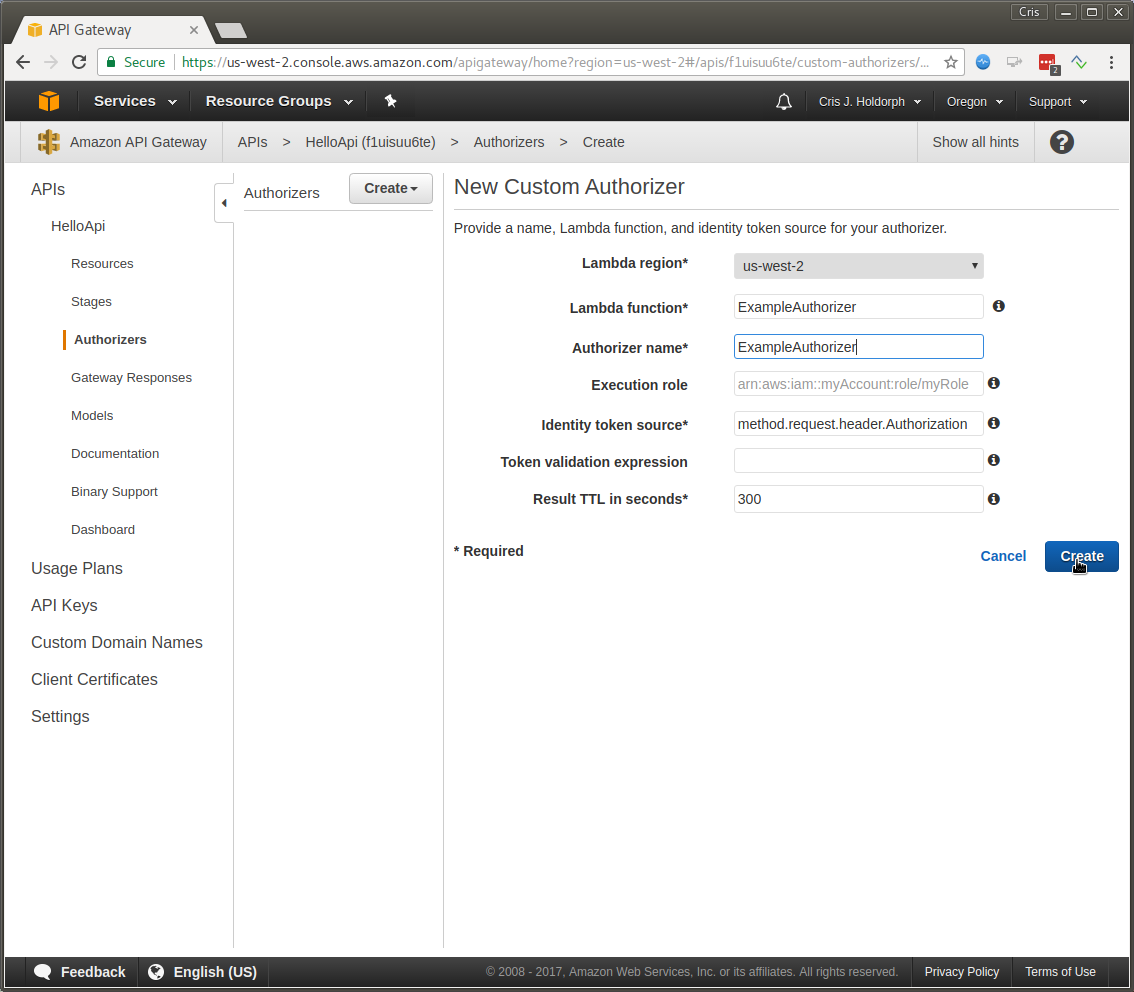
Task: Open Settings in the sidebar
Action: pos(60,717)
